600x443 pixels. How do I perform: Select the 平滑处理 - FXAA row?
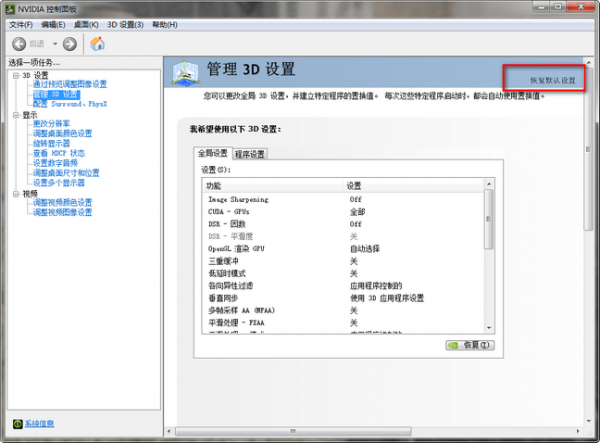click(x=343, y=322)
